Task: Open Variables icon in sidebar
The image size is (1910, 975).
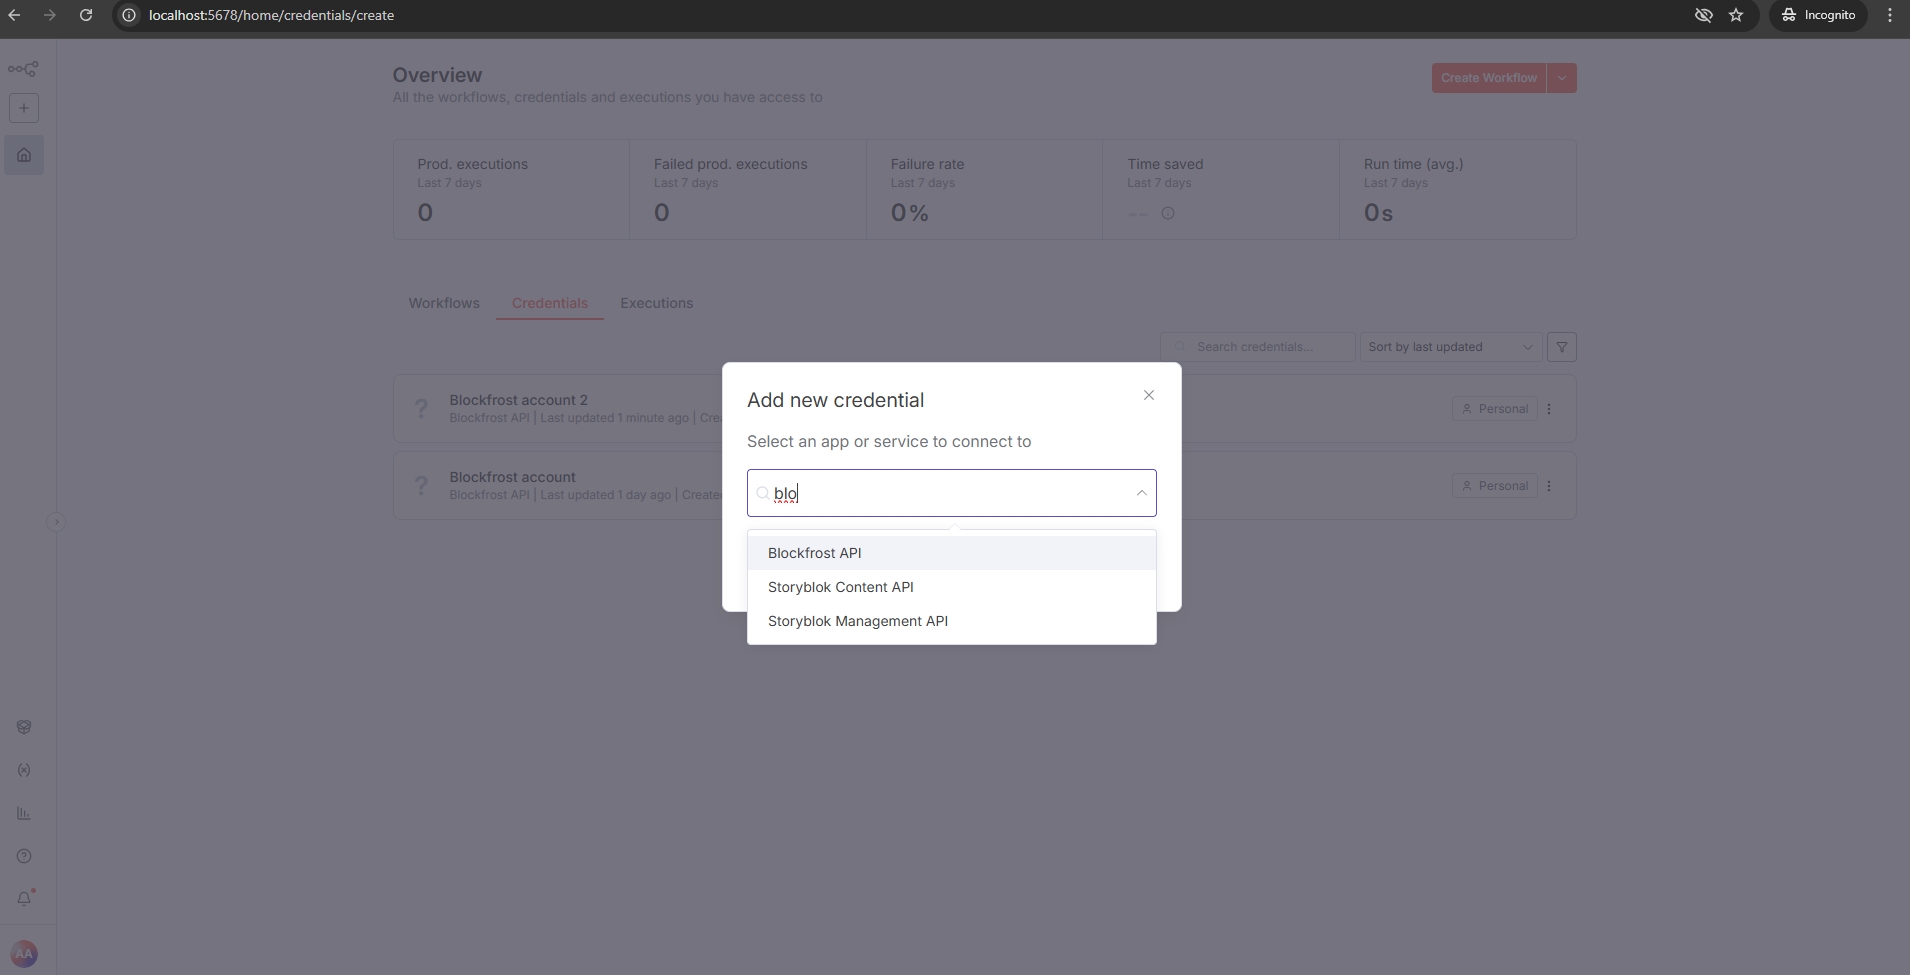Action: (x=24, y=770)
